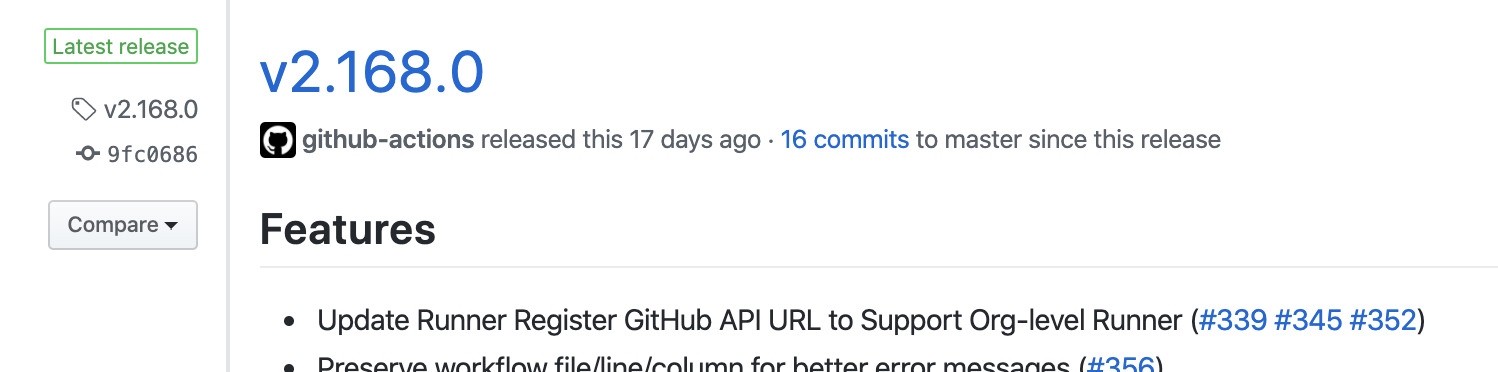
Task: Select the Latest release badge
Action: point(121,47)
